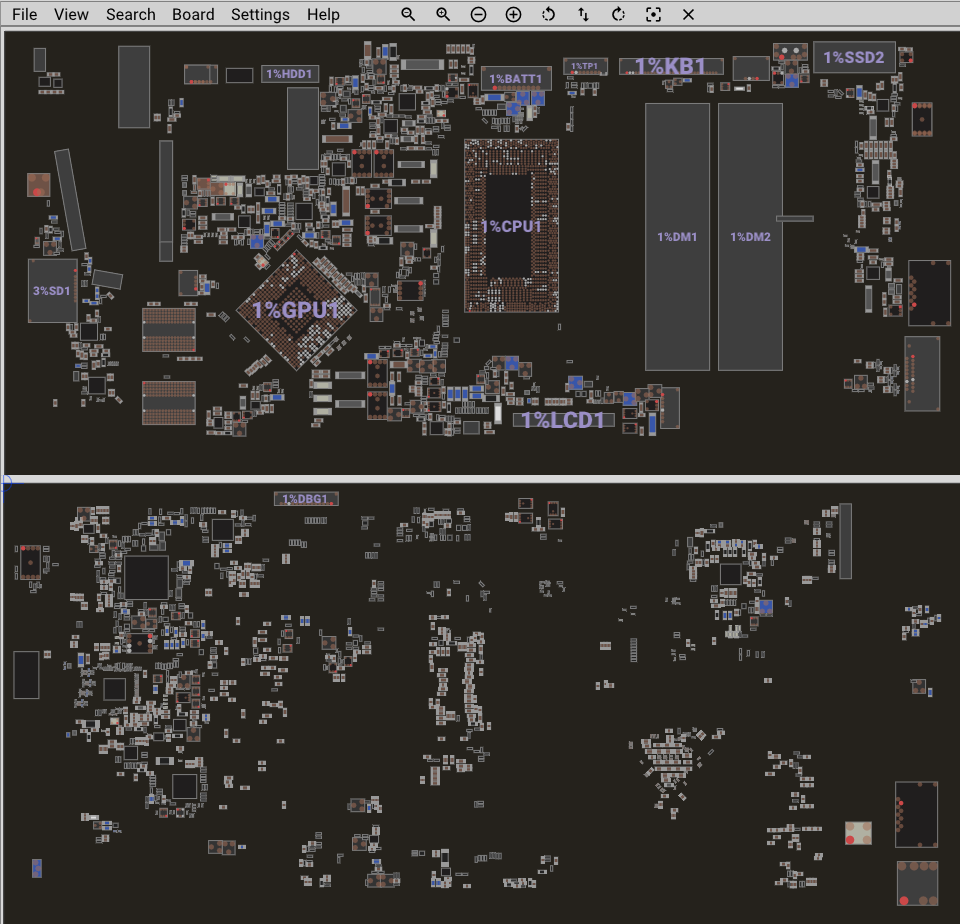
Task: Open the Search menu
Action: click(131, 14)
